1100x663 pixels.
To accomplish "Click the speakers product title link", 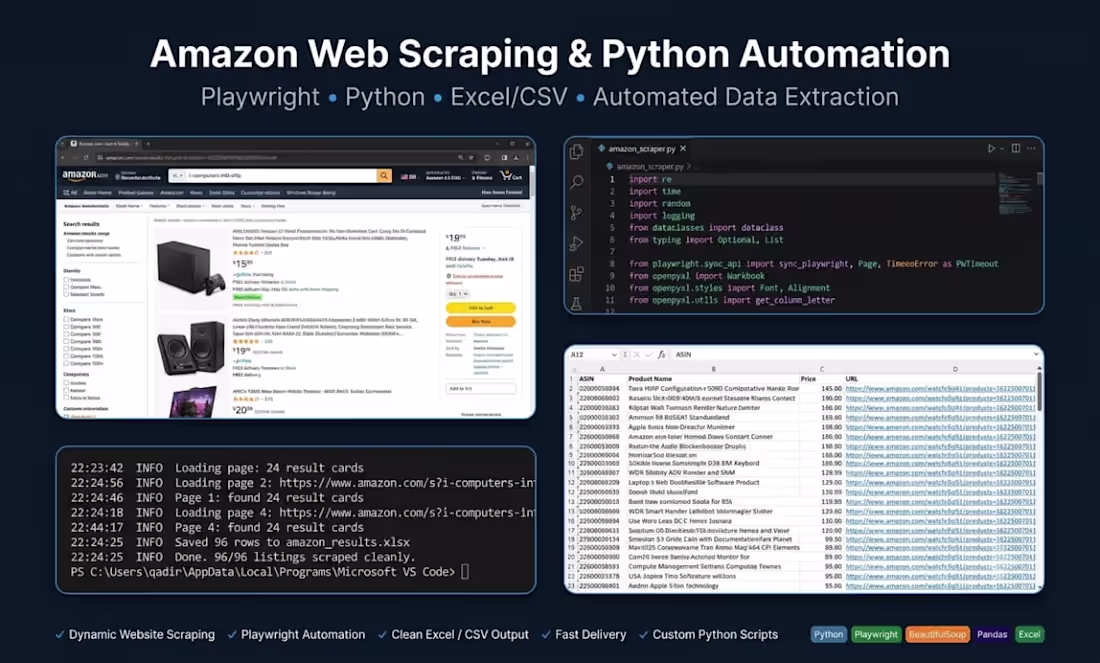I will (326, 327).
